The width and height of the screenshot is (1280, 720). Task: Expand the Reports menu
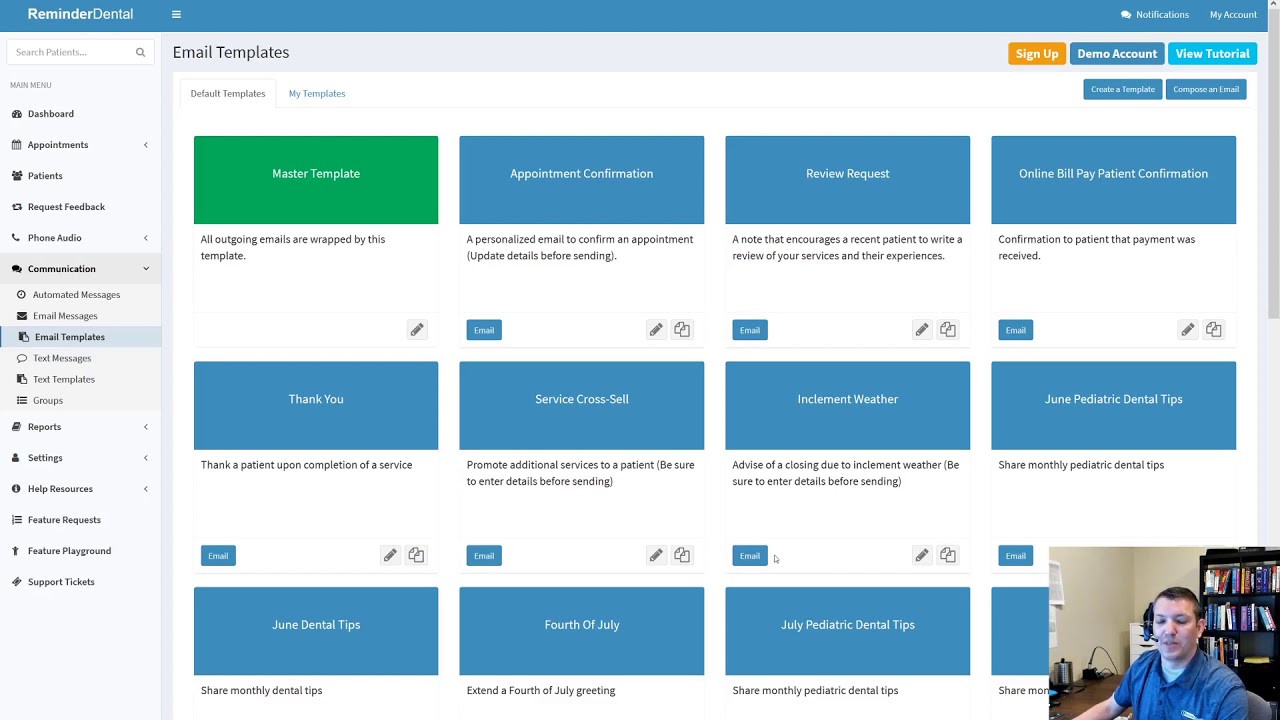[x=80, y=427]
